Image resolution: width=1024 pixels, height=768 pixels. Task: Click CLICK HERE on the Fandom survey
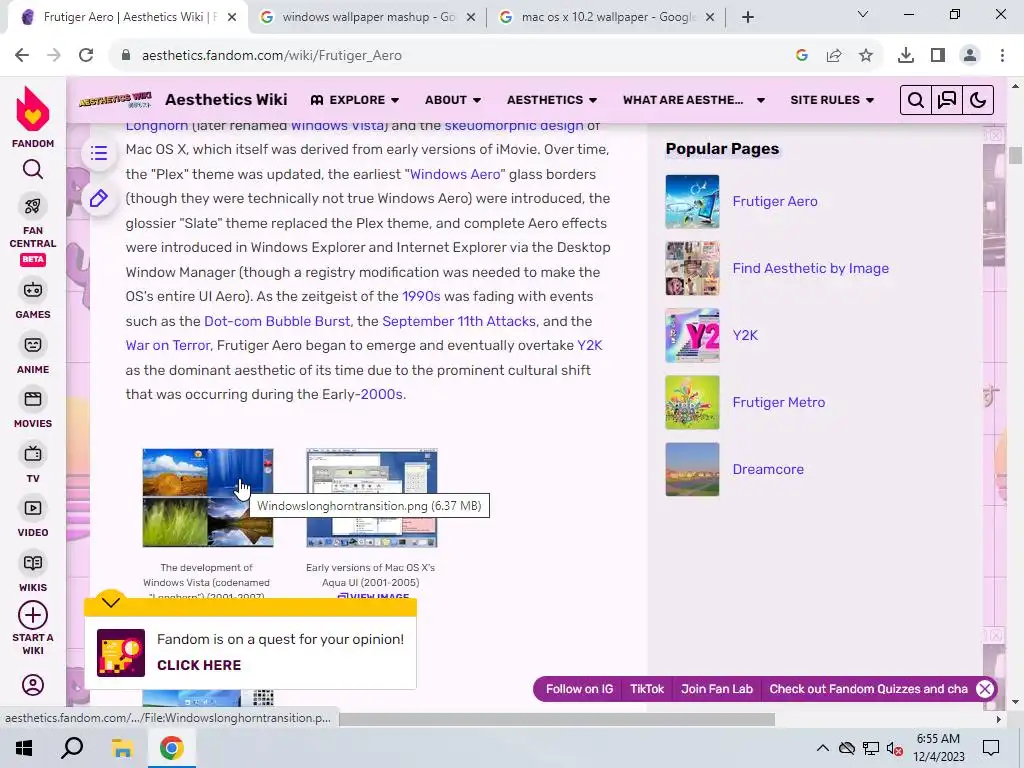pos(199,665)
